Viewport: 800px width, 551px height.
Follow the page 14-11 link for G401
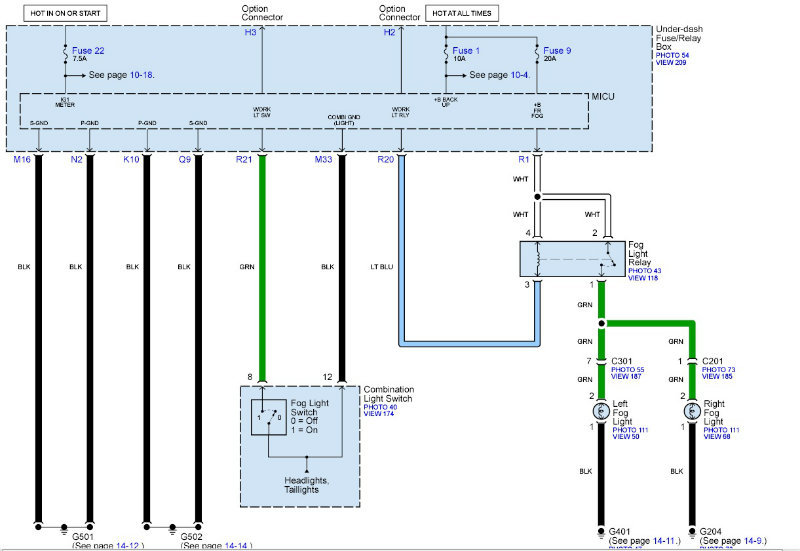(x=664, y=541)
